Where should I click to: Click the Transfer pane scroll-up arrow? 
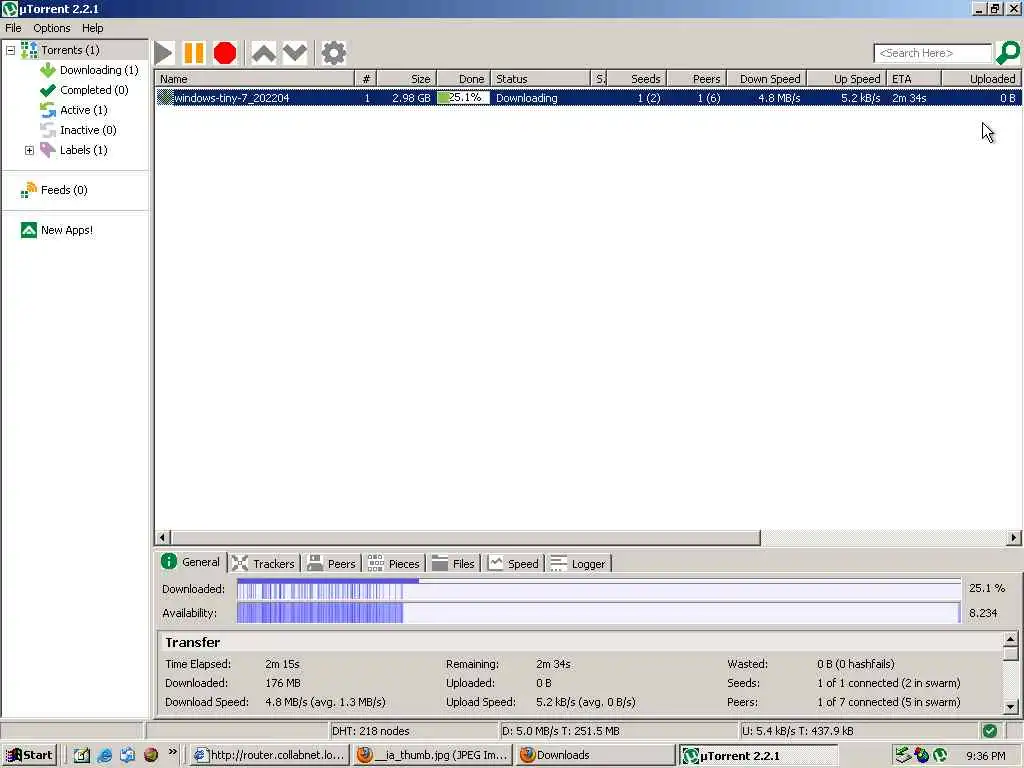pos(1011,639)
